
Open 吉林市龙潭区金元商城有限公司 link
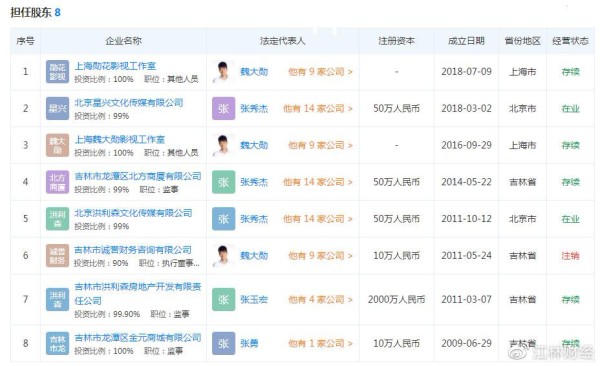tap(138, 338)
